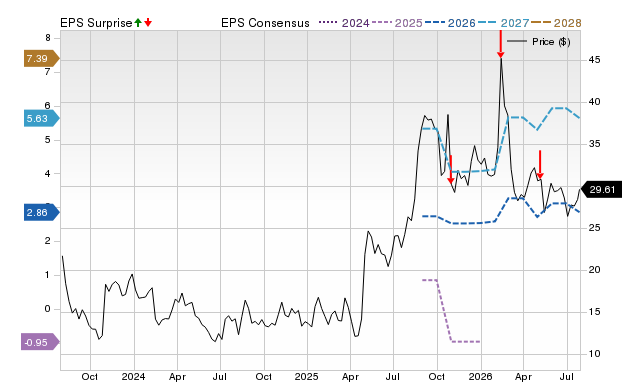Click the -0.95 purple value tag

pos(40,342)
